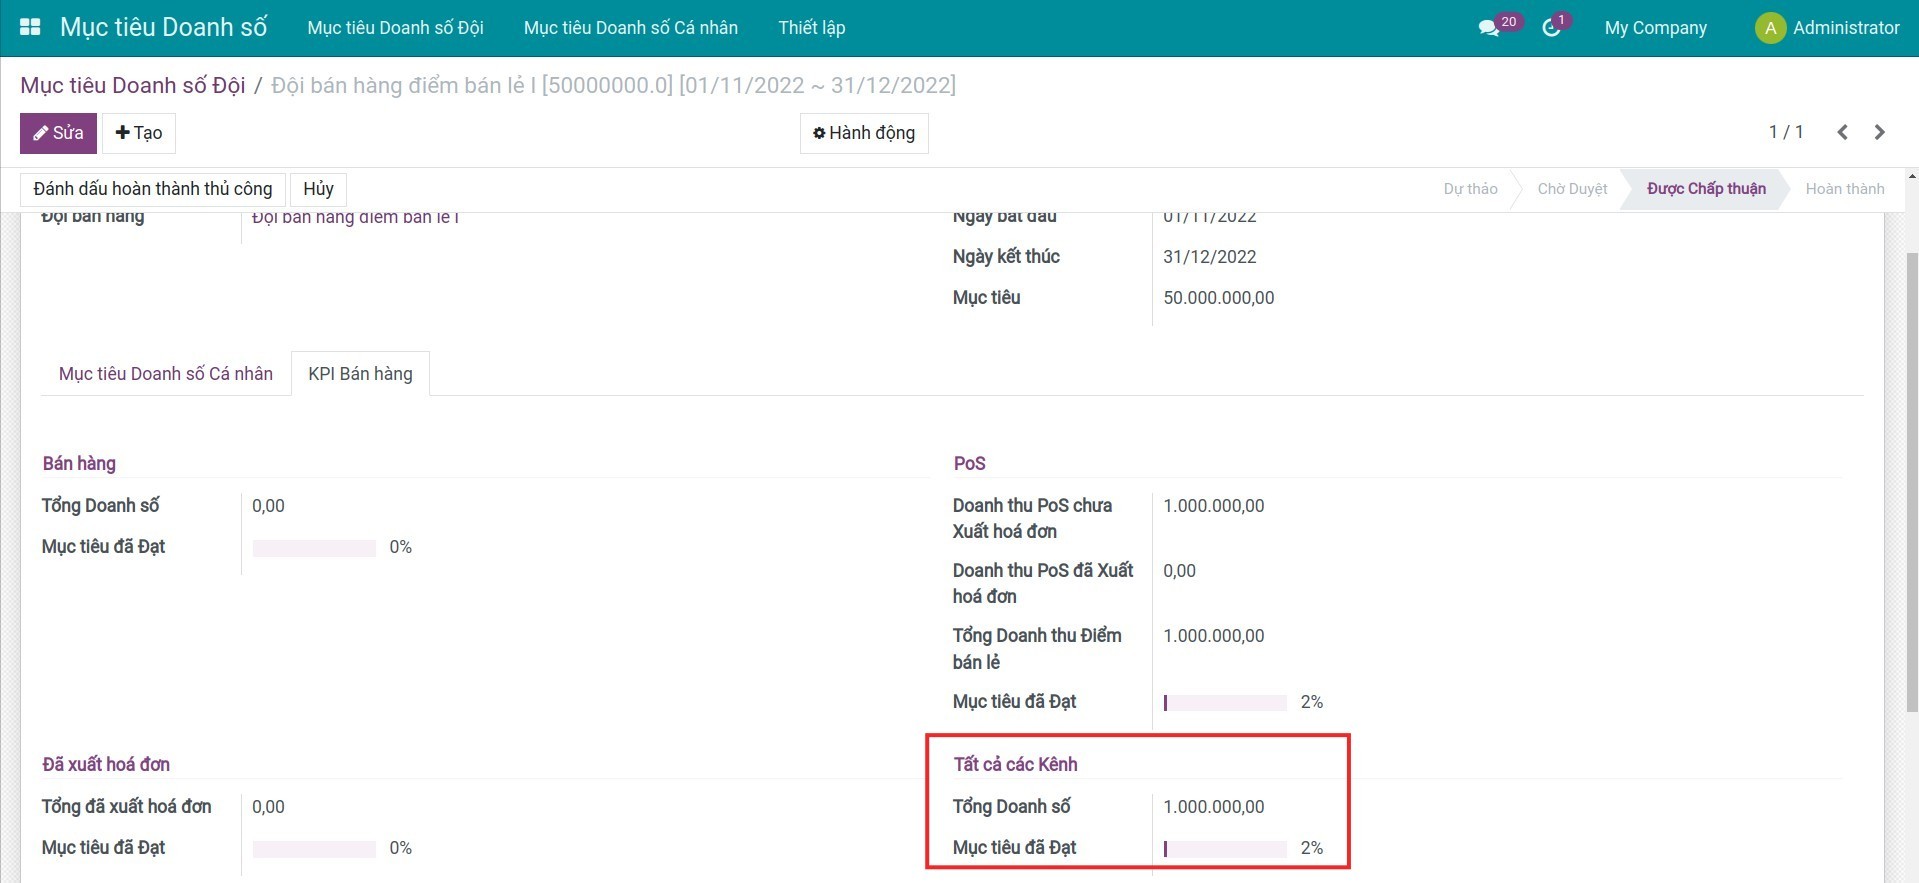Expand the Hành động actions dropdown
This screenshot has height=883, width=1919.
(864, 133)
